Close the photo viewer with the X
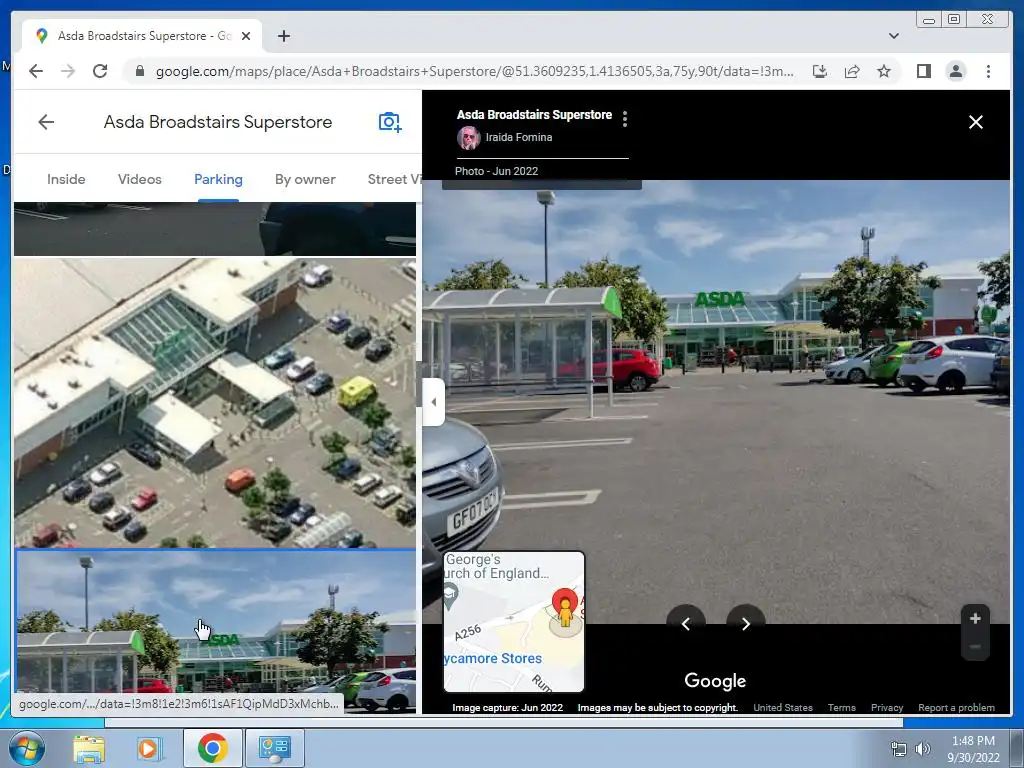 coord(976,122)
